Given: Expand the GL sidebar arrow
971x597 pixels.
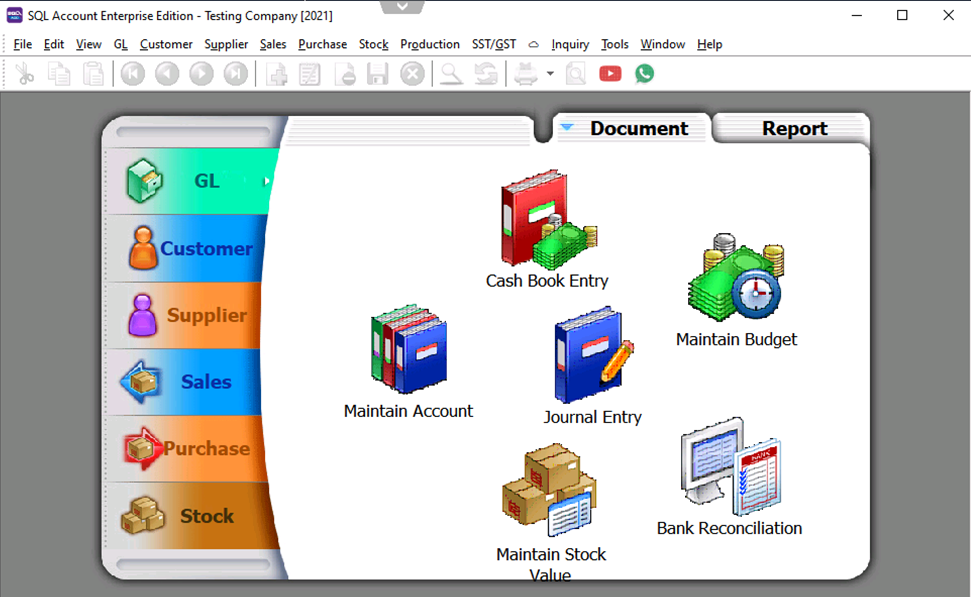Looking at the screenshot, I should click(267, 181).
